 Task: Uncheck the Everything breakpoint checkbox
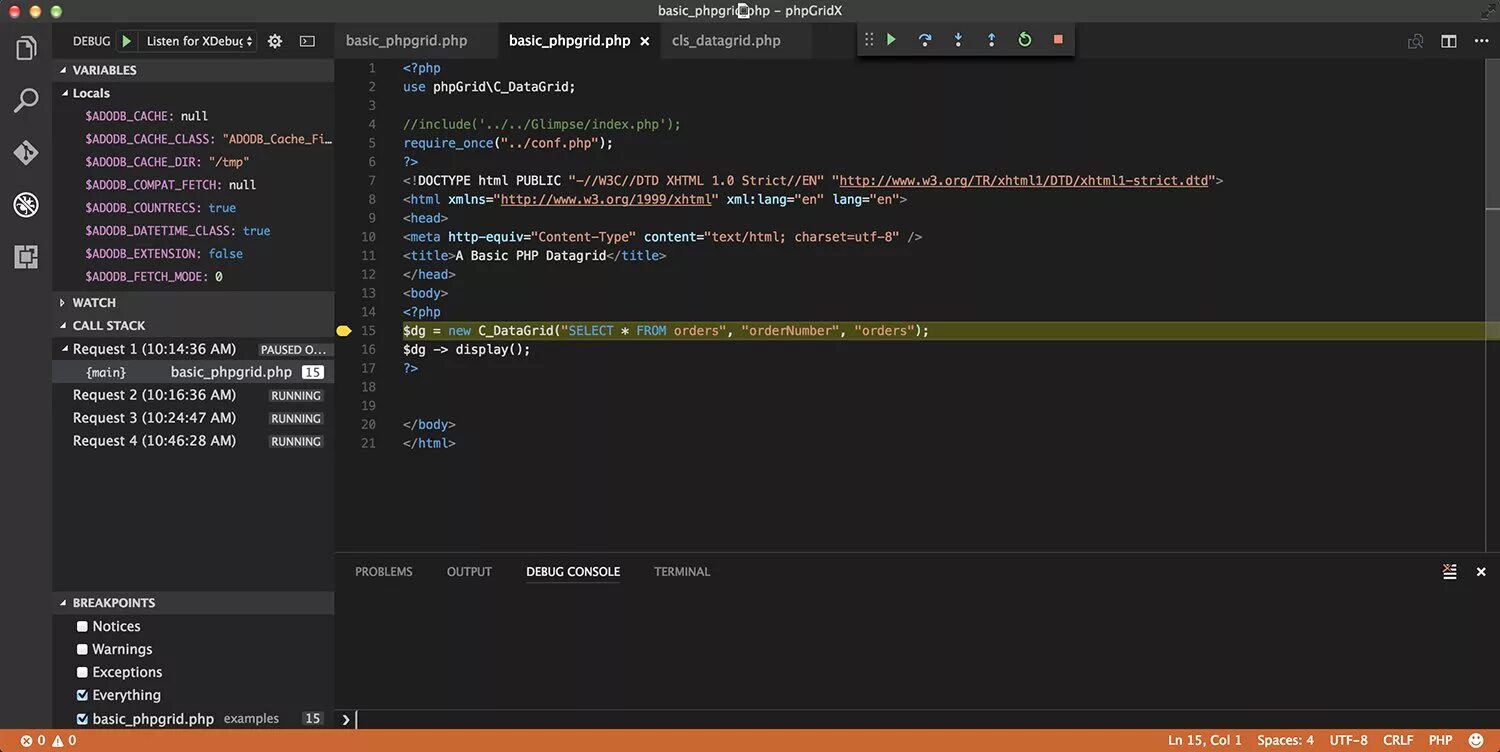[82, 695]
